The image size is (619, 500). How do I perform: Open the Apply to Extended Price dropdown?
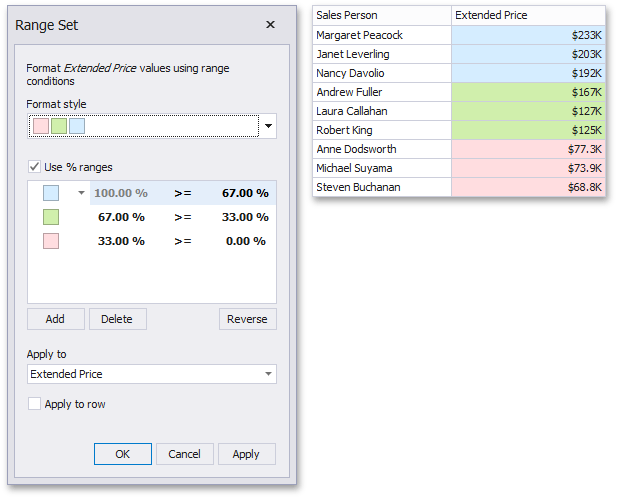point(268,374)
